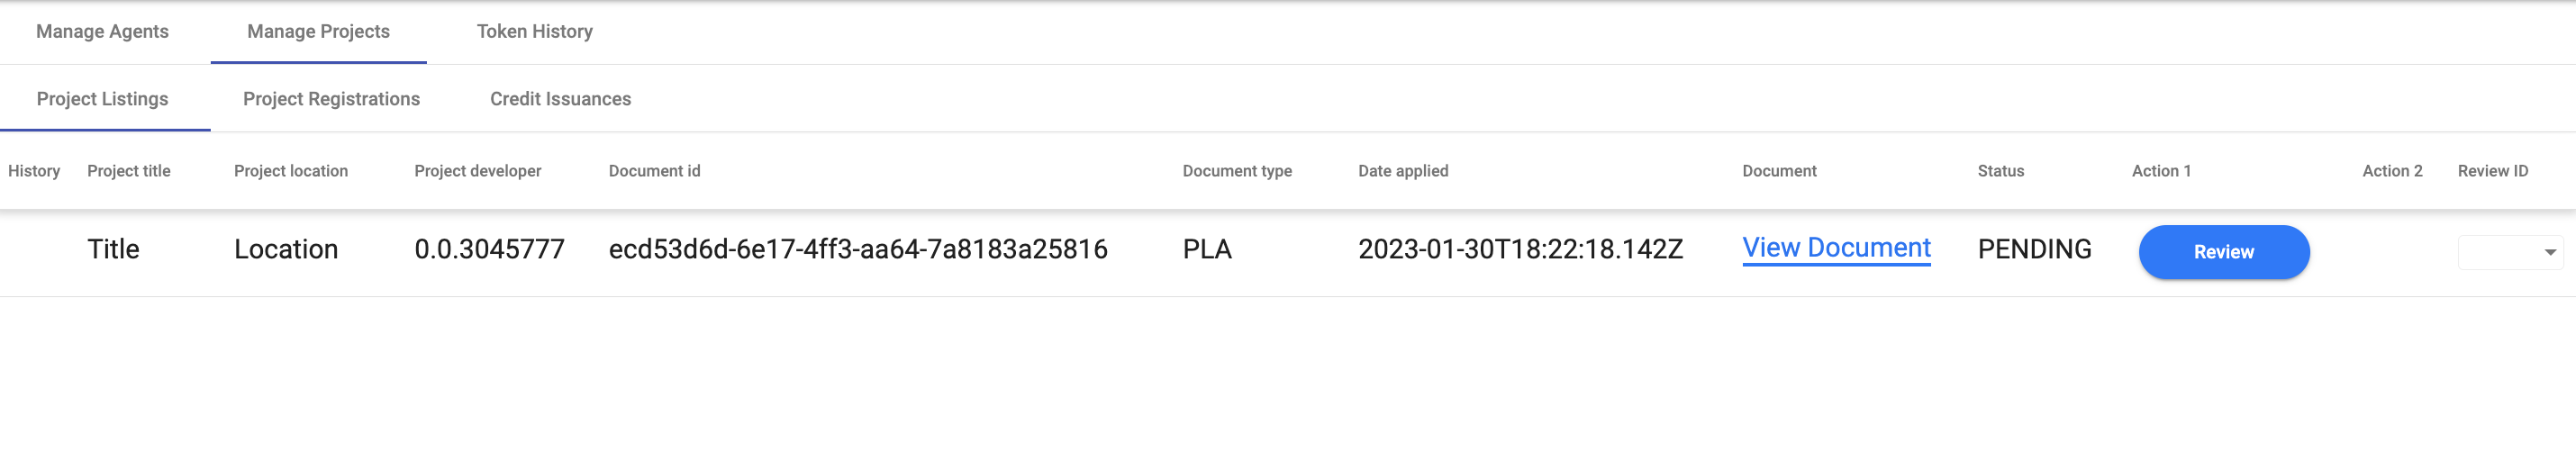This screenshot has width=2576, height=461.
Task: Switch to the Token History tab
Action: (534, 32)
